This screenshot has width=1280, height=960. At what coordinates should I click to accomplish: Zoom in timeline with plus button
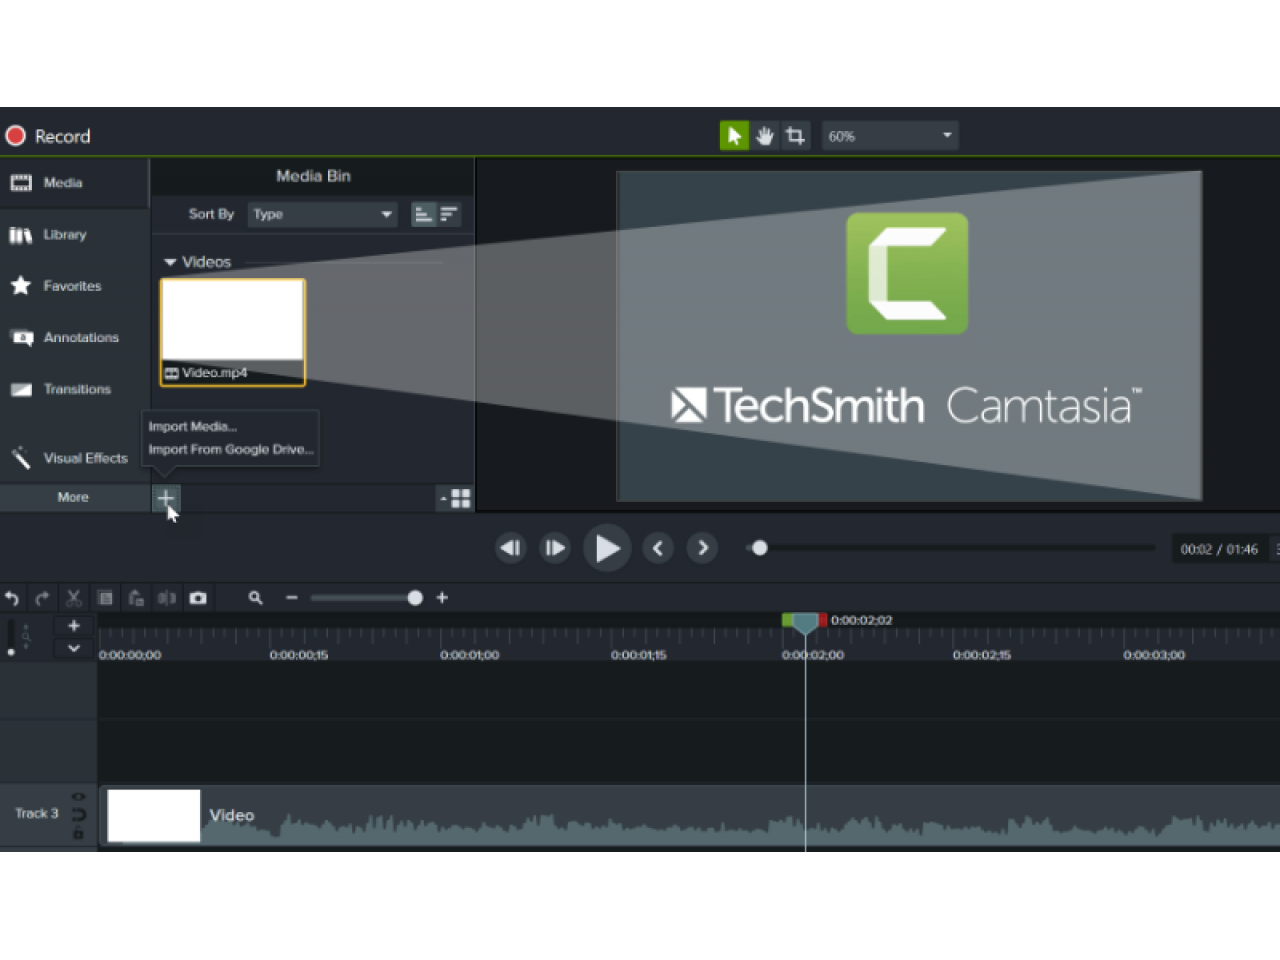442,598
